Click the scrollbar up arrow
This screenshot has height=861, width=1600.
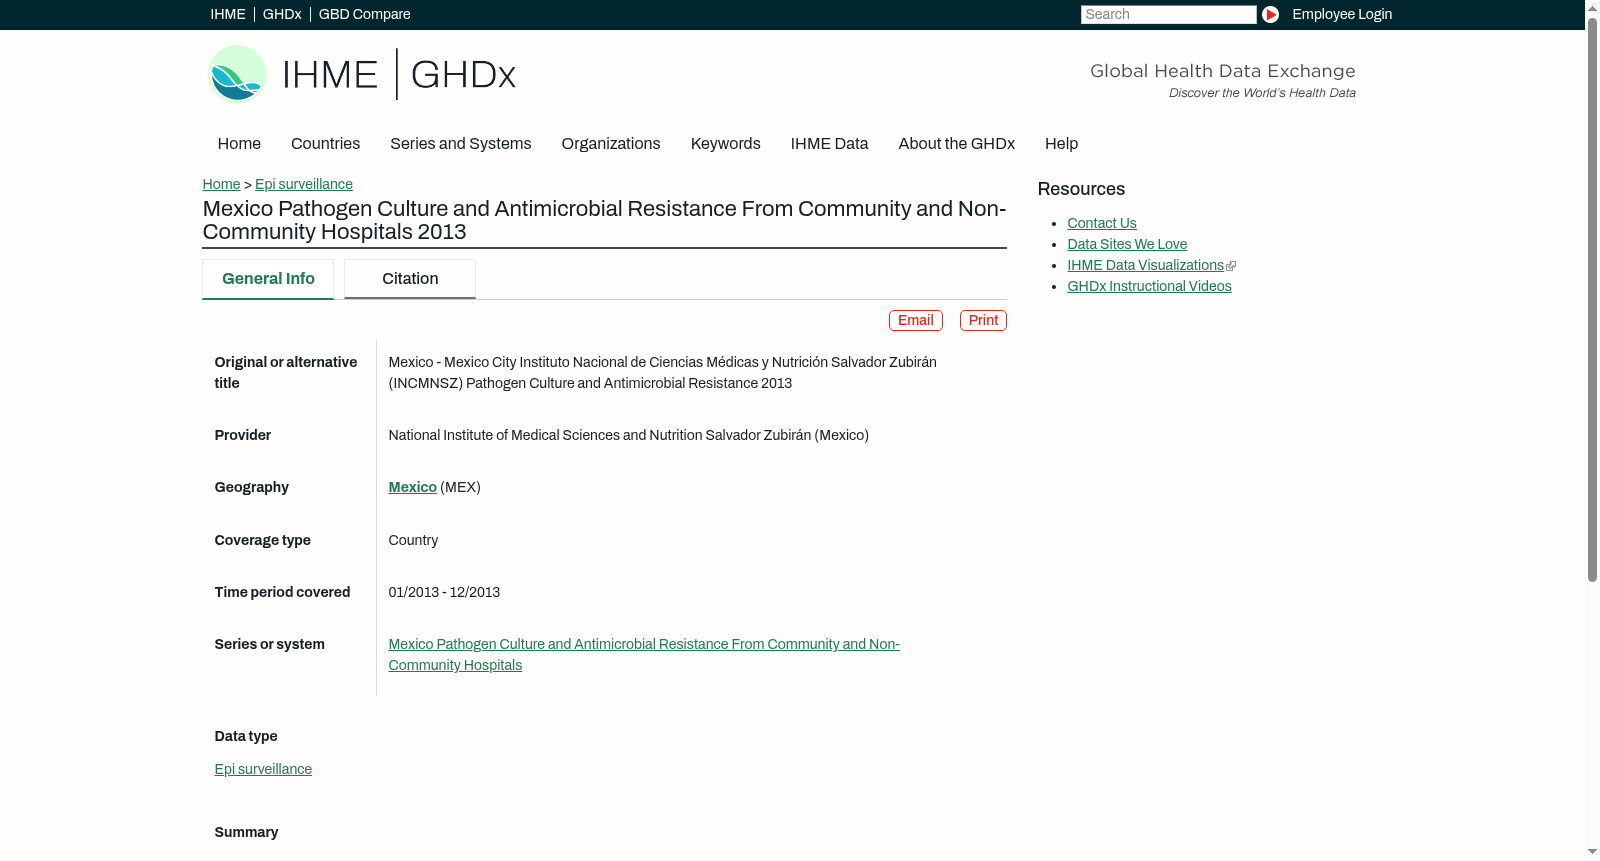1592,7
